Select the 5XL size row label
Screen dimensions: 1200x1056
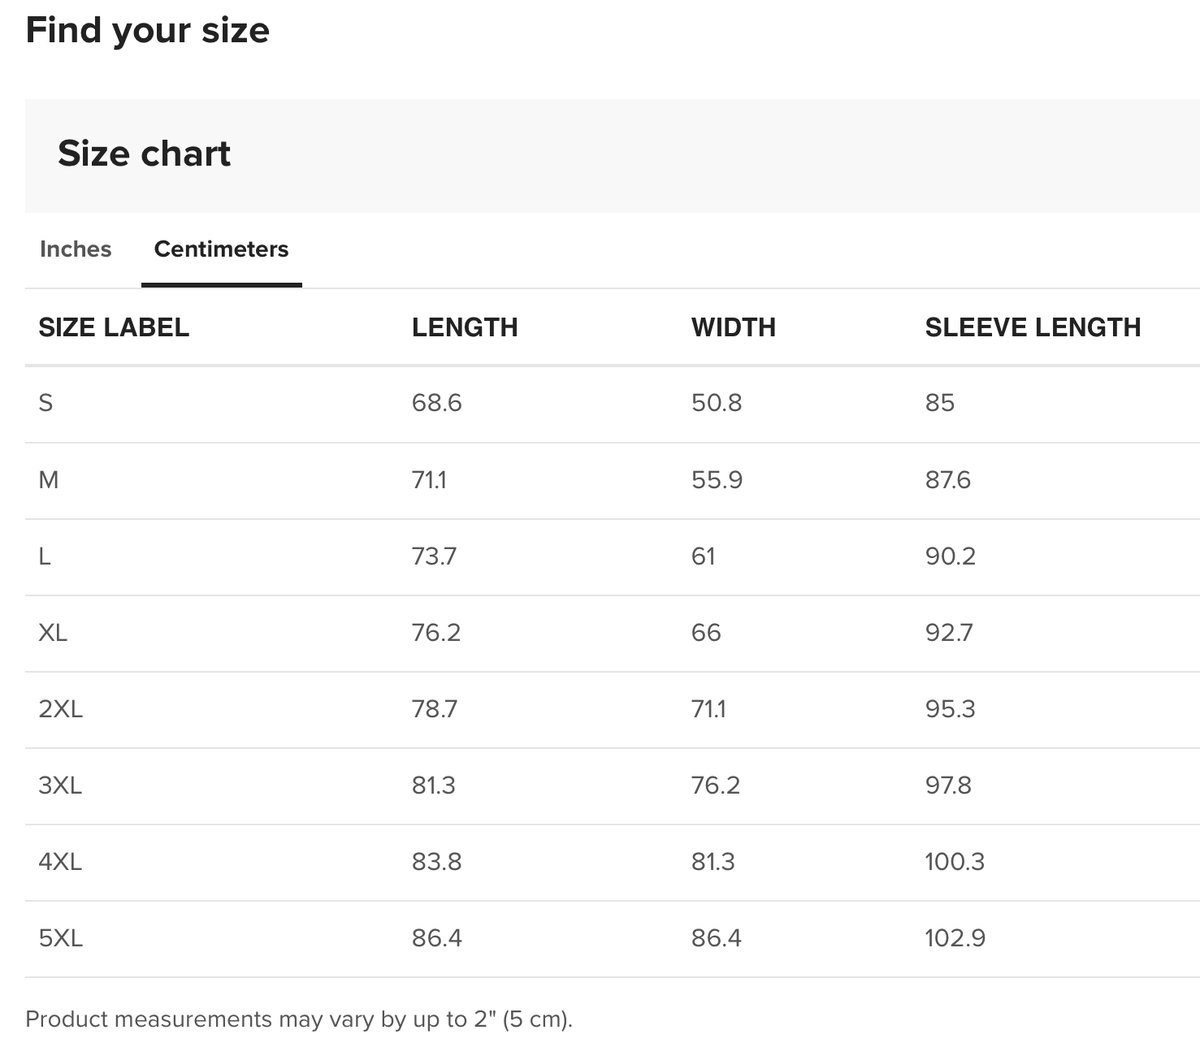60,938
